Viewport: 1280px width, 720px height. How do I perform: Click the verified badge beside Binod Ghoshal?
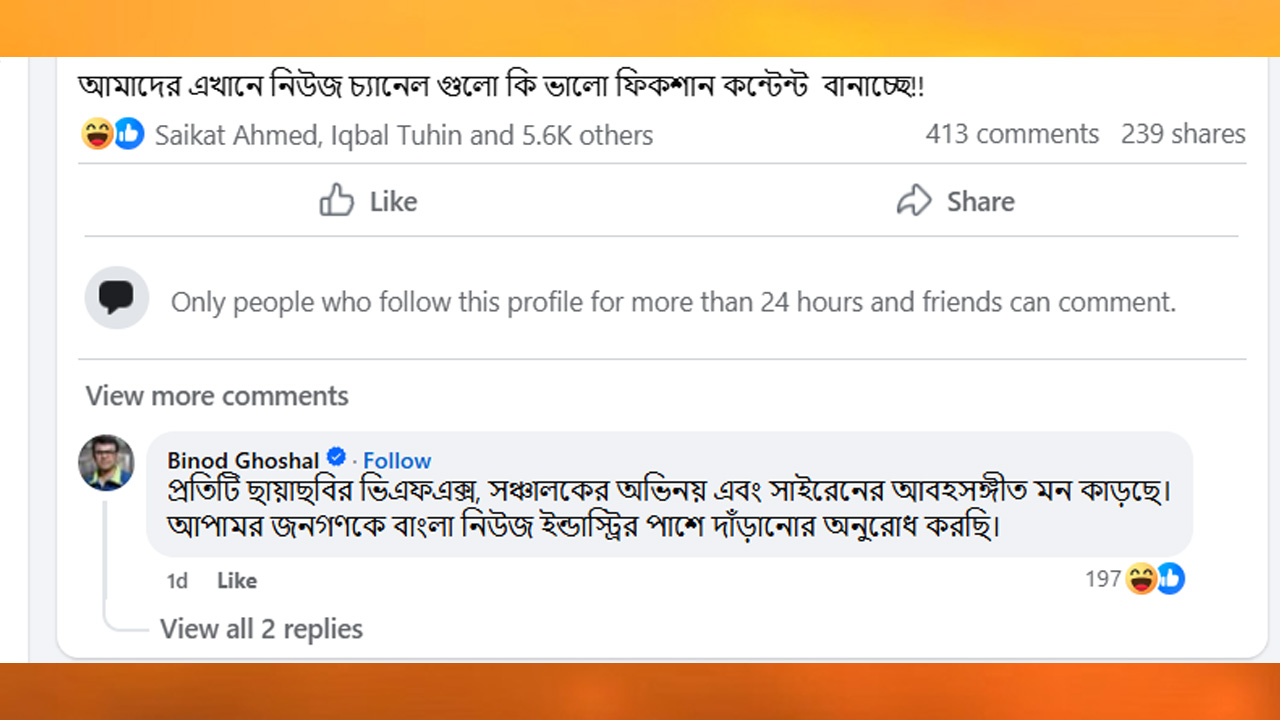tap(337, 459)
